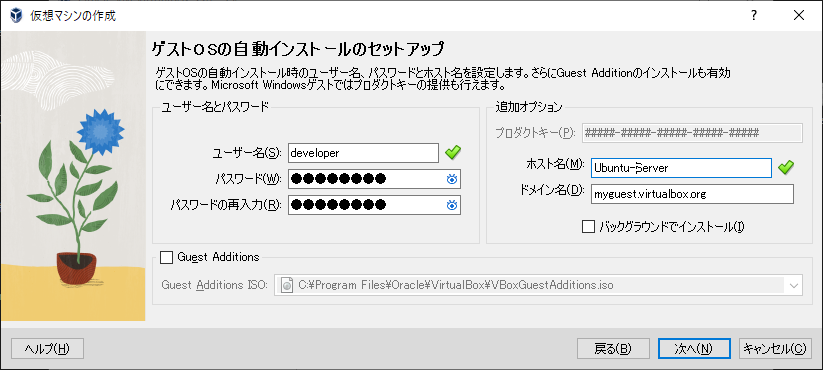Click the プロダクトキー(P) label

535,133
